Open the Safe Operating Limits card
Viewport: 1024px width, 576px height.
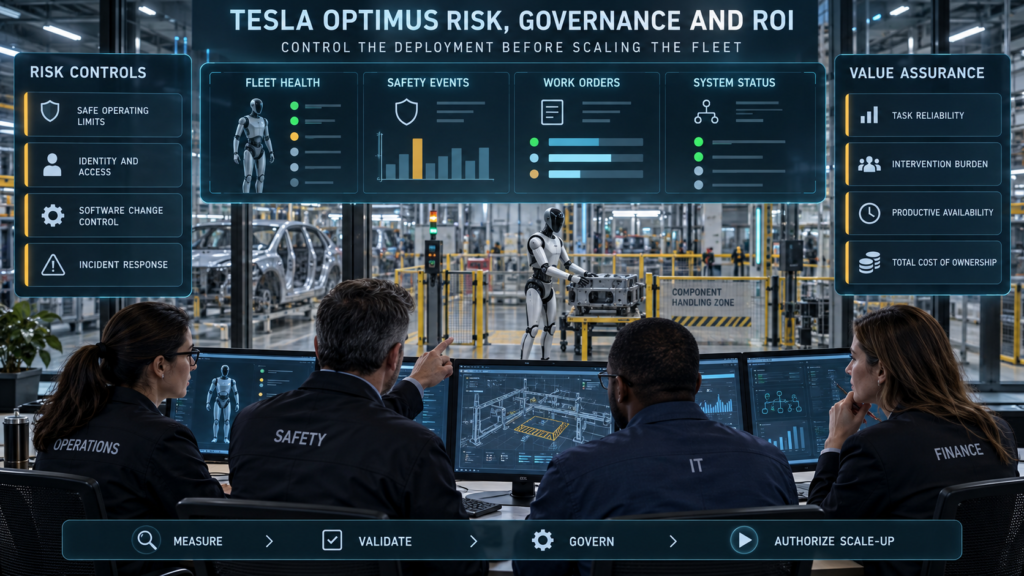[x=103, y=115]
